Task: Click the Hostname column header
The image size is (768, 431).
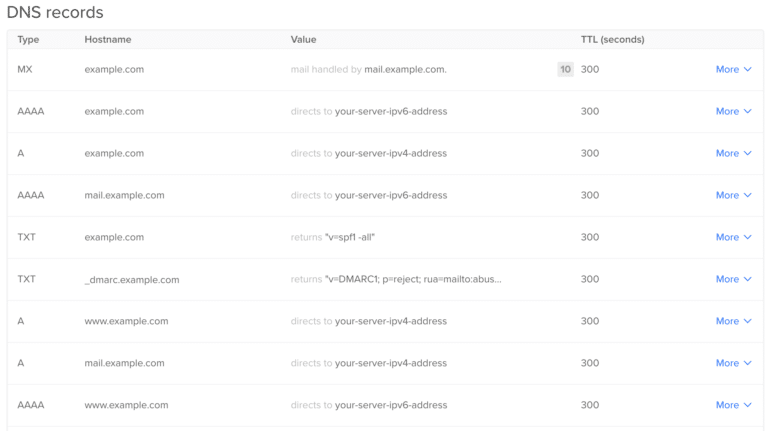Action: click(108, 40)
